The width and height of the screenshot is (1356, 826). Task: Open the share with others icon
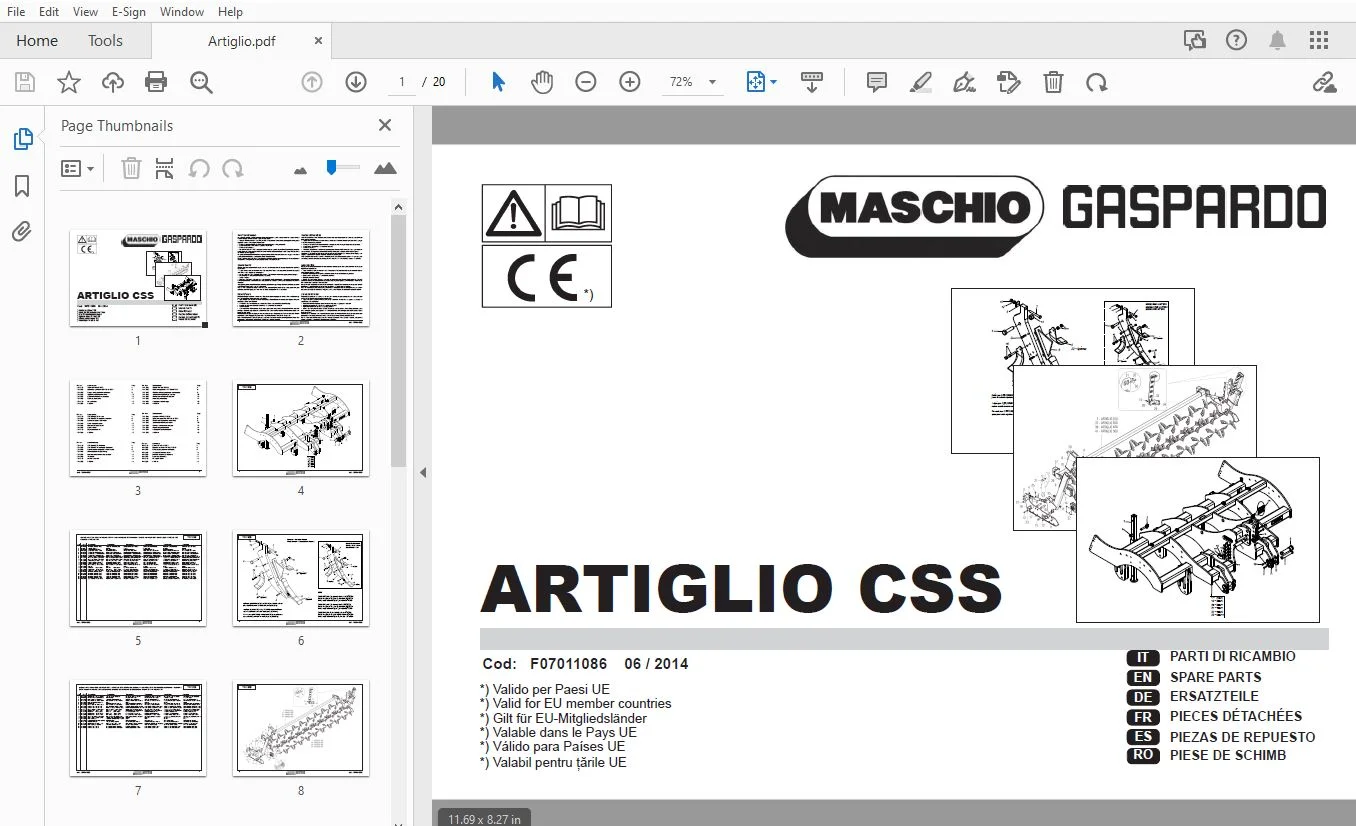click(1195, 40)
